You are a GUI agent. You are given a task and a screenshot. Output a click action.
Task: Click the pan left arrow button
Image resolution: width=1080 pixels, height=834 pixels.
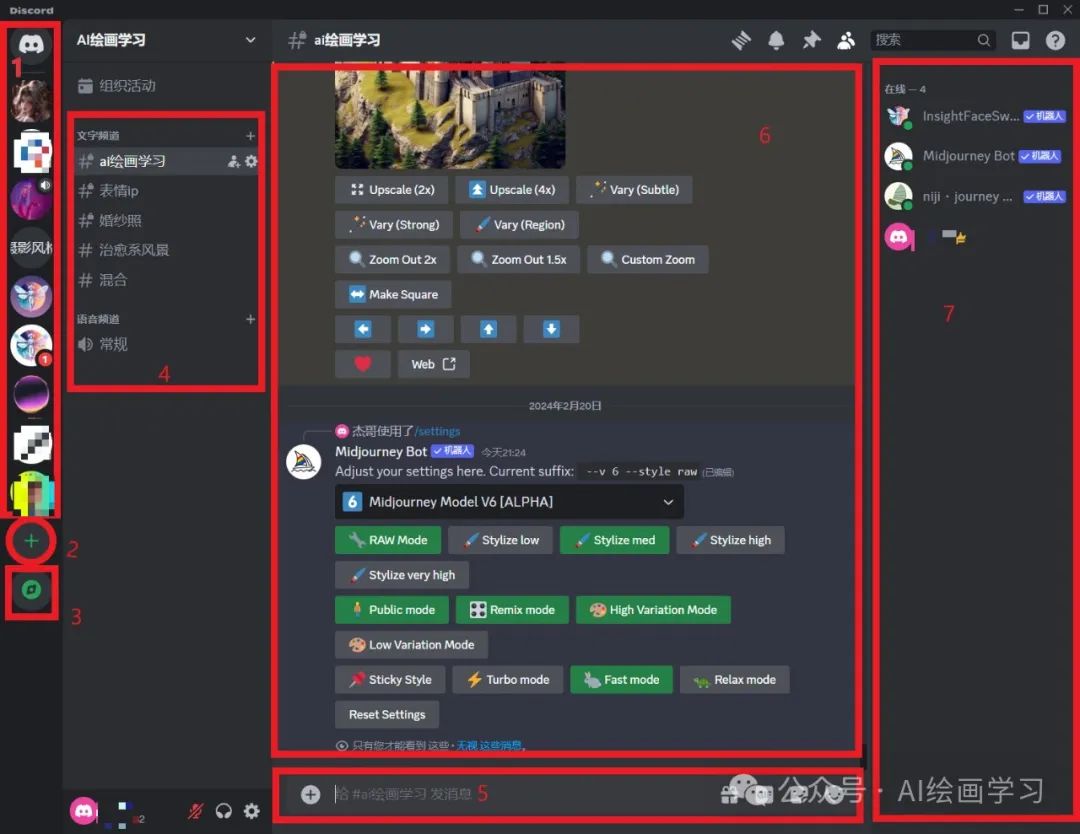(363, 329)
